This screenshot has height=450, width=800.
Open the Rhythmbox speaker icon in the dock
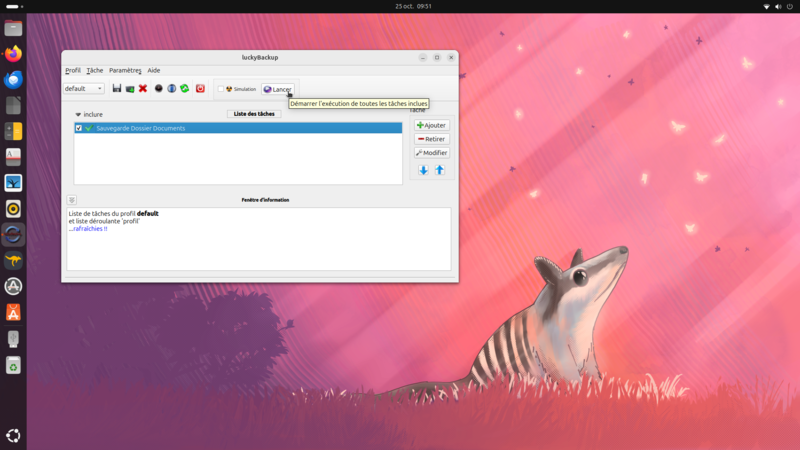click(x=13, y=209)
